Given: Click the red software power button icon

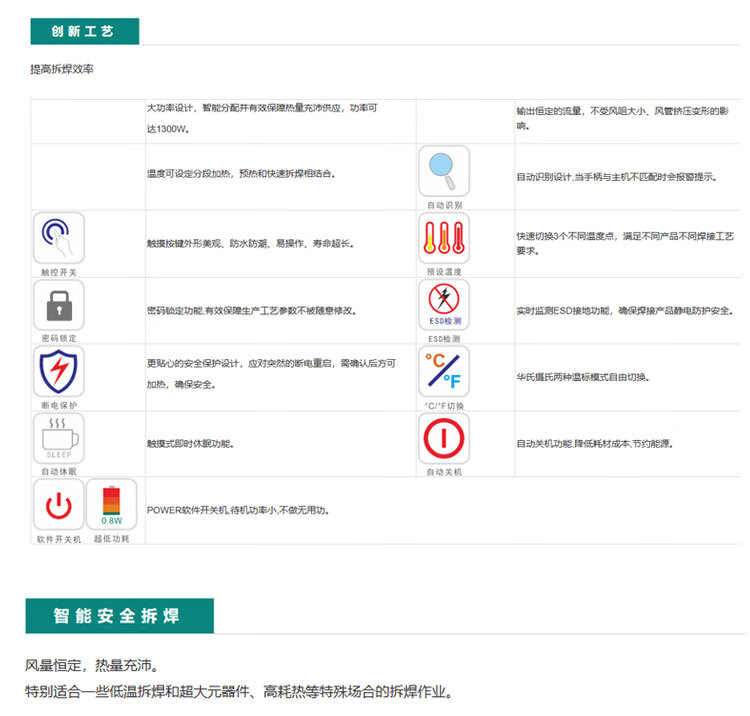Looking at the screenshot, I should point(58,504).
